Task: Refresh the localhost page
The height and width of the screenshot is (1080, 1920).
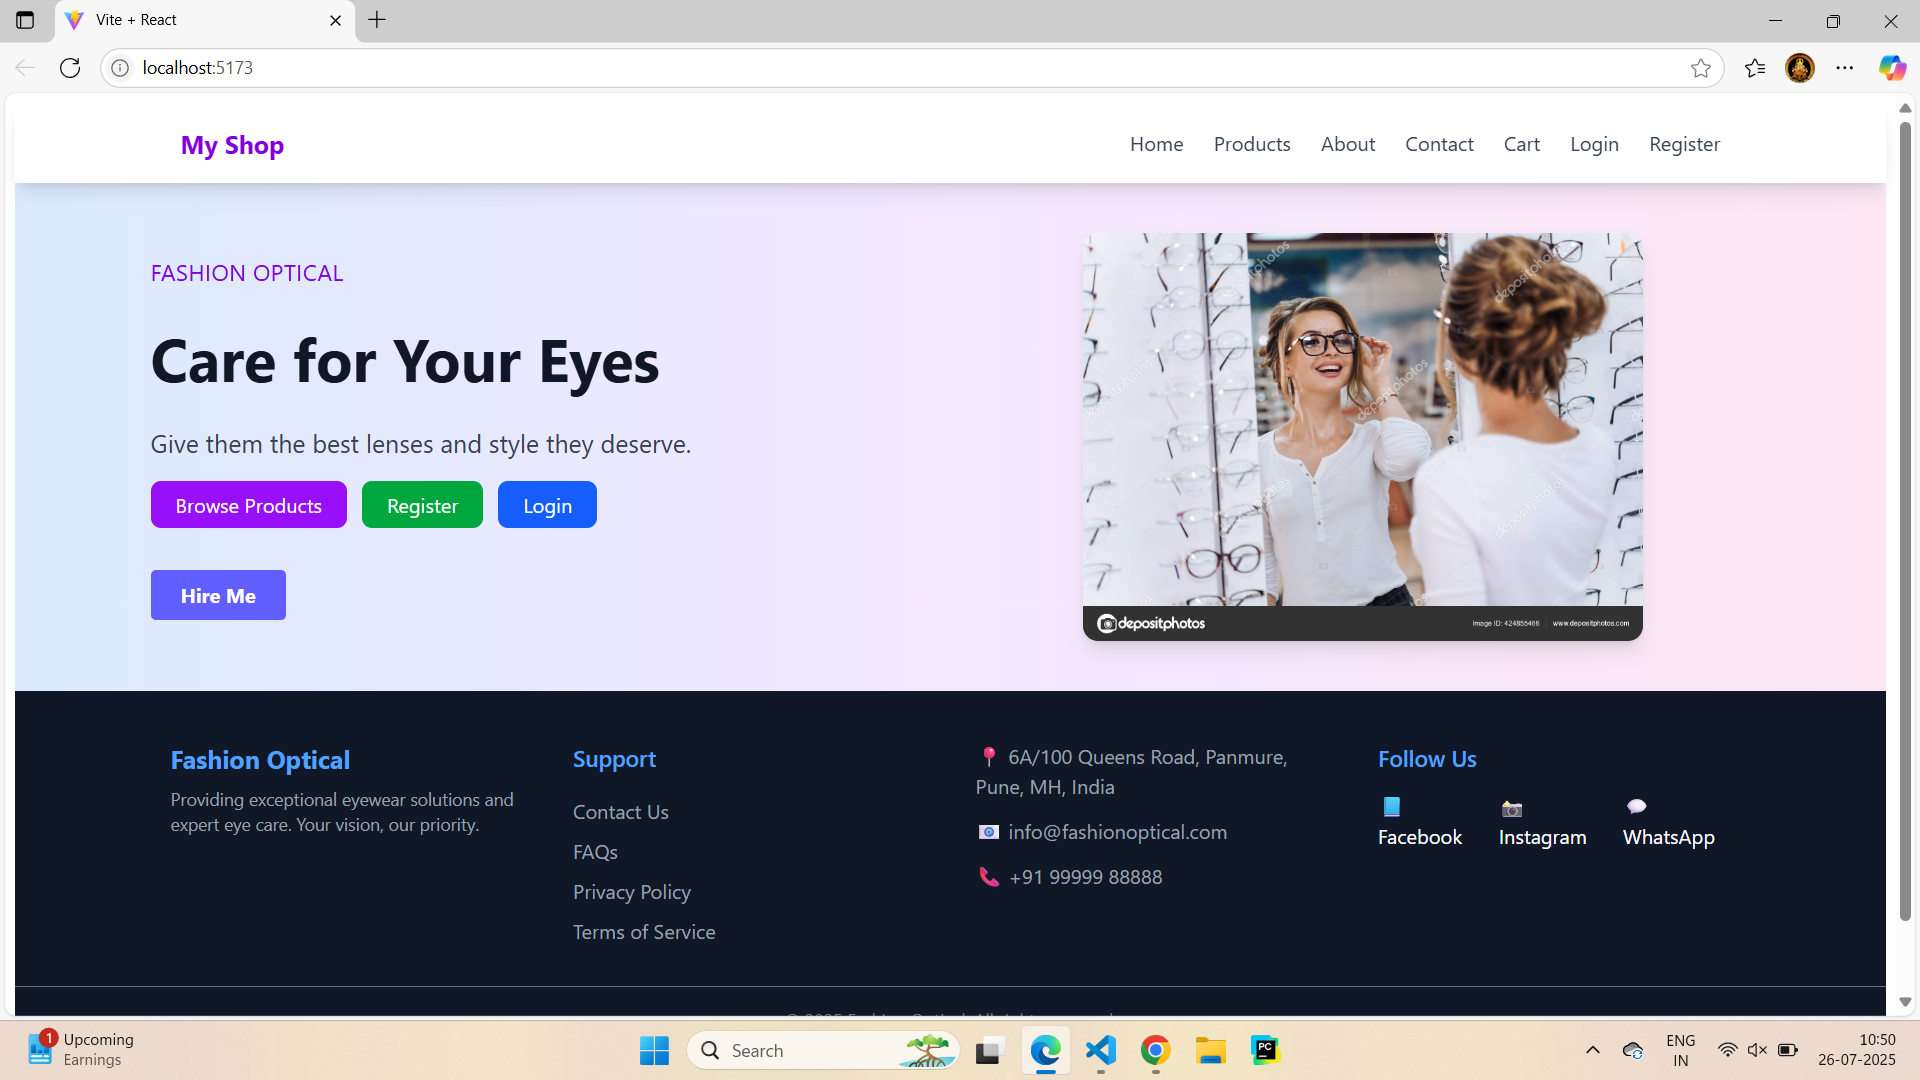Action: (x=70, y=67)
